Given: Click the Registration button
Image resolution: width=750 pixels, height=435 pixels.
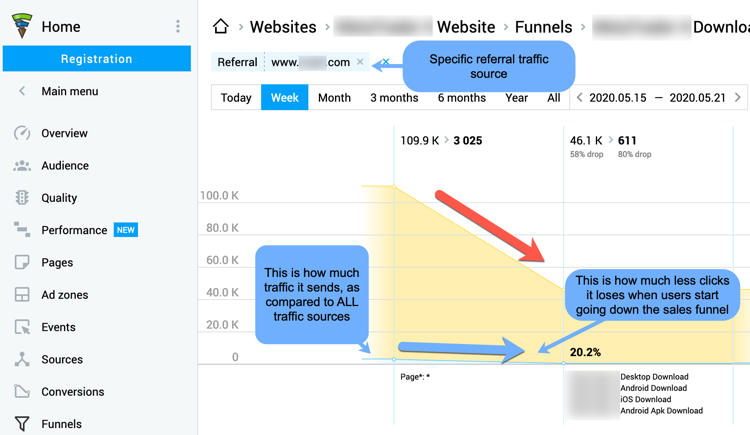Looking at the screenshot, I should pos(97,59).
